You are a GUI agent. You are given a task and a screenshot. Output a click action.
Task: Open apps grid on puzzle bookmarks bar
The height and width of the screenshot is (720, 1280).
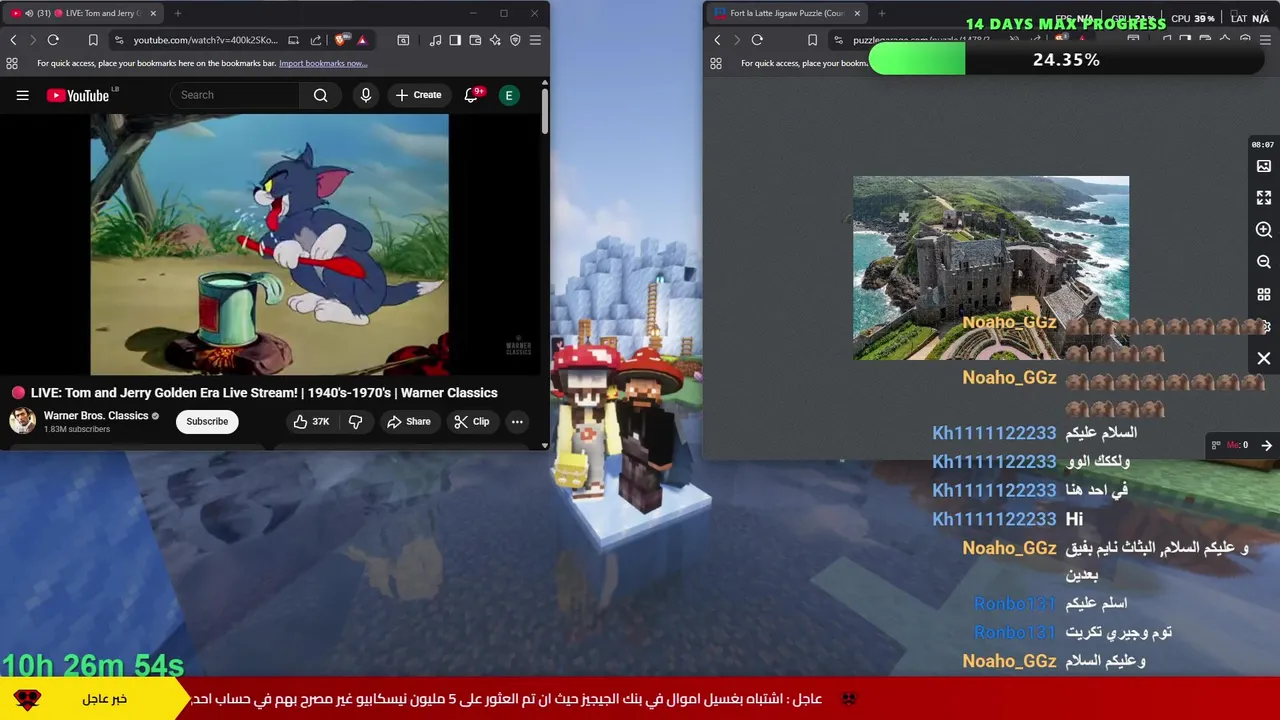716,63
